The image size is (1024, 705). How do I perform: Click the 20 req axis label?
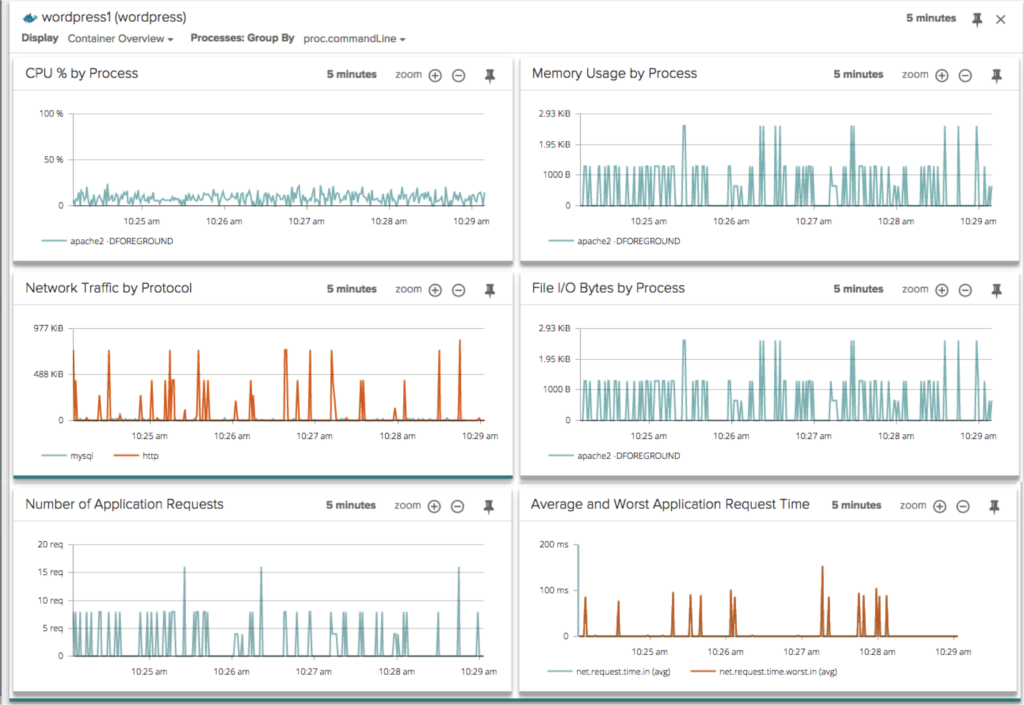pos(50,544)
